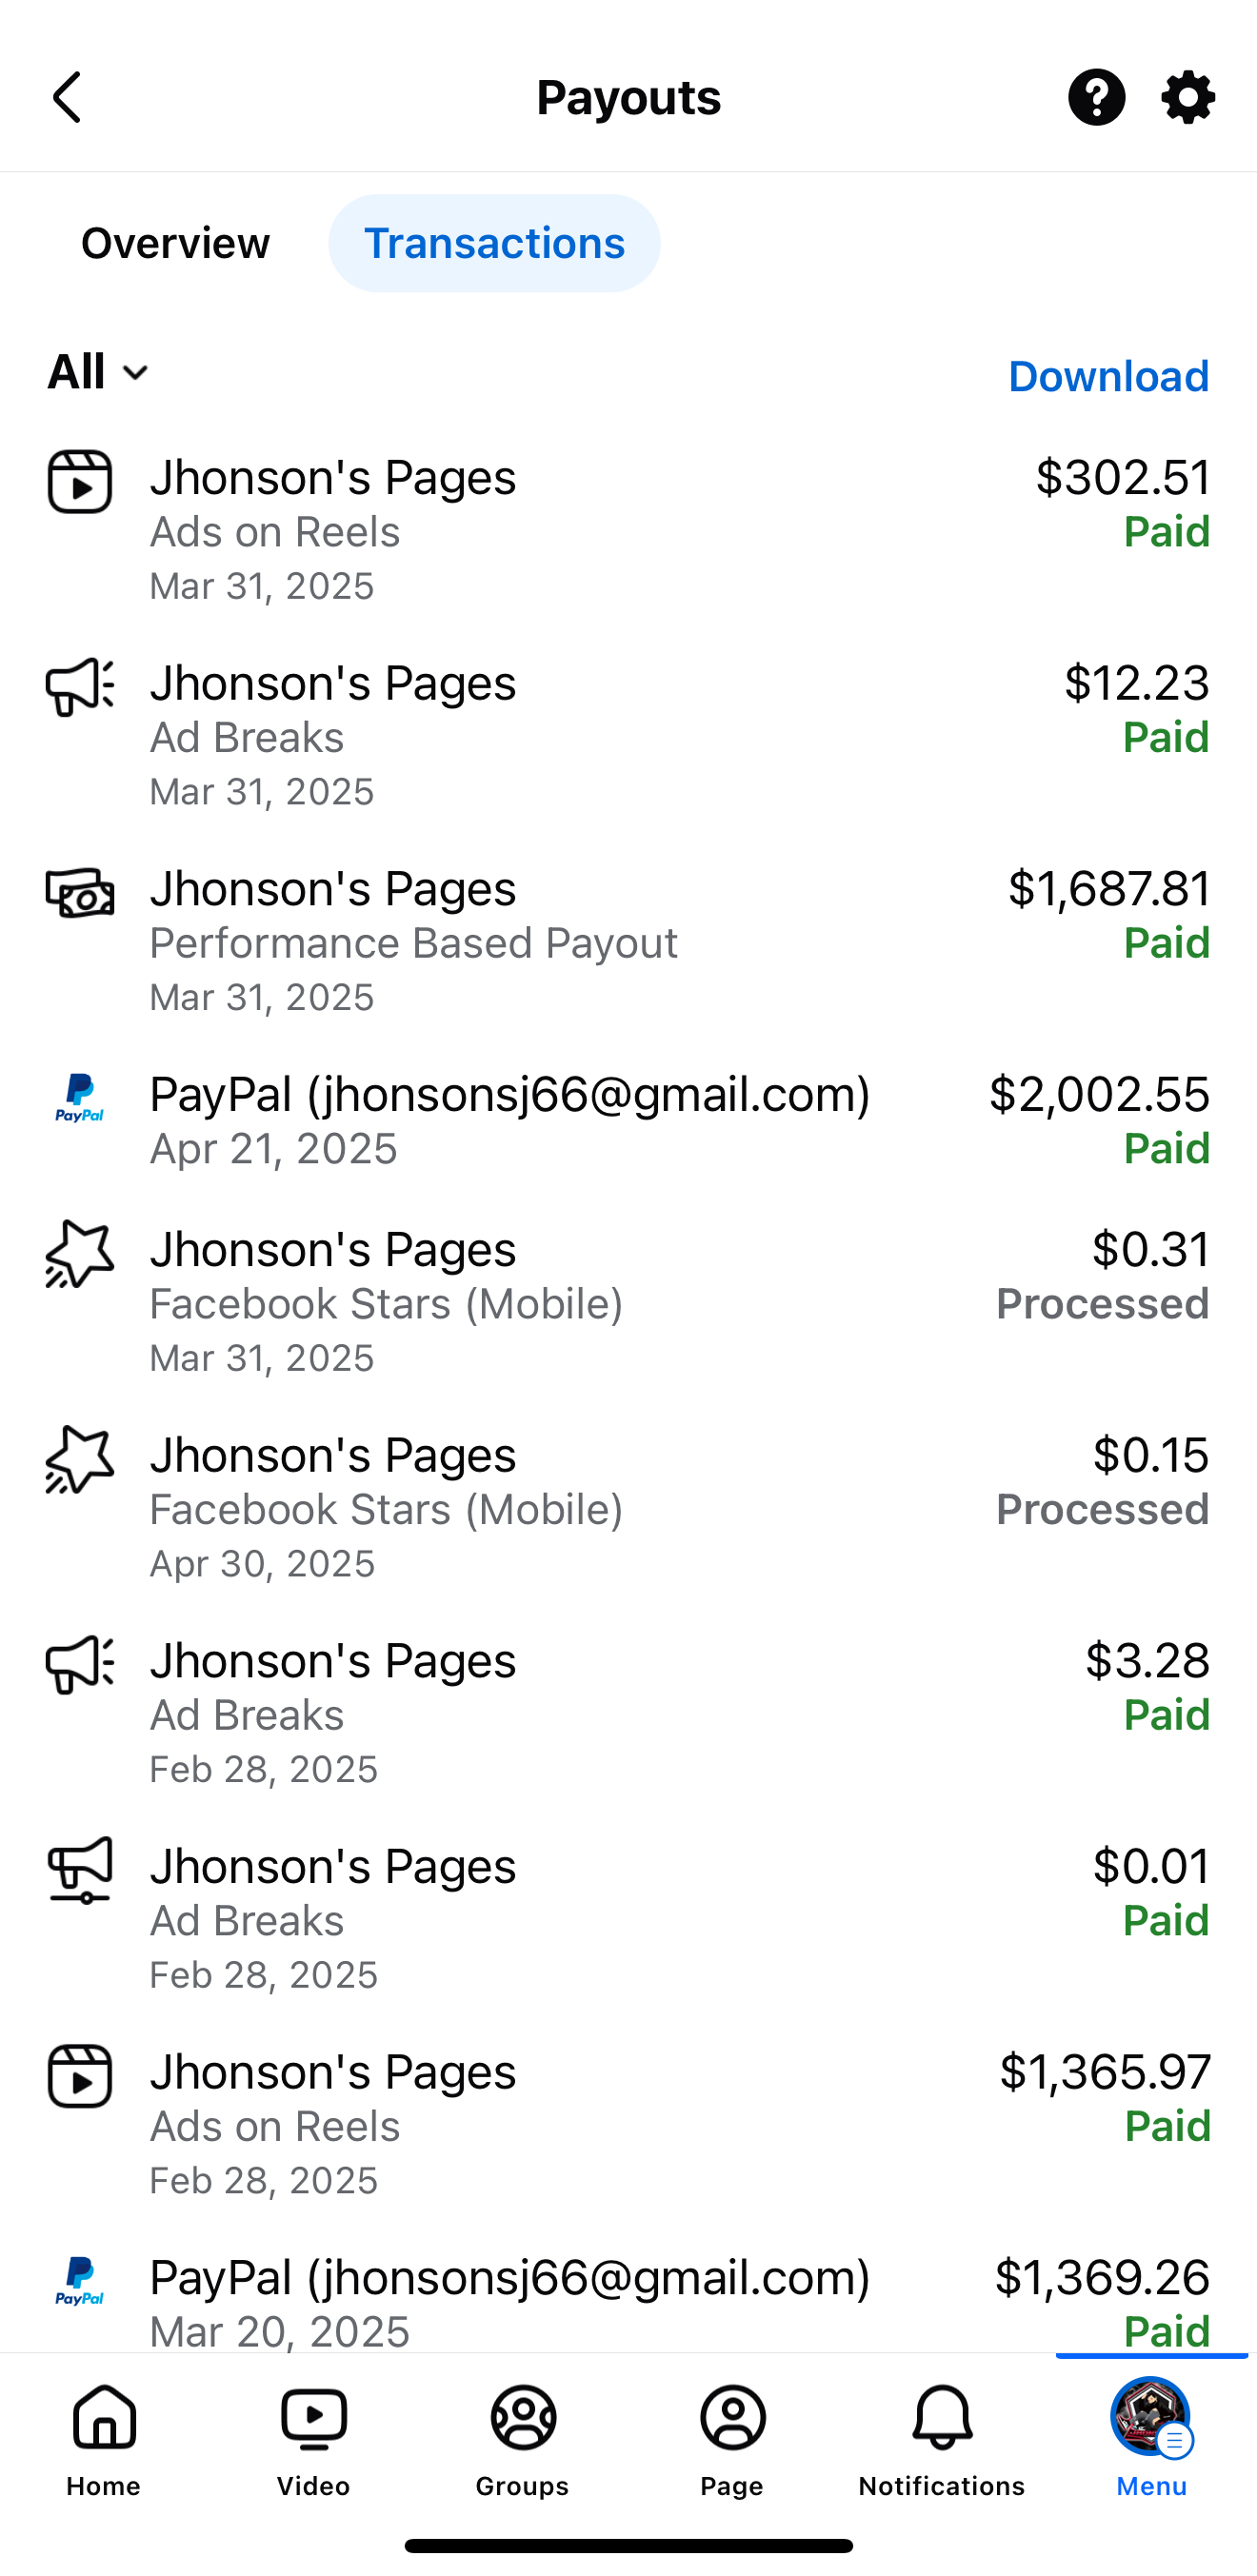The image size is (1257, 2576).
Task: Open the $1,365.97 Ads on Reels transaction
Action: pyautogui.click(x=628, y=2124)
